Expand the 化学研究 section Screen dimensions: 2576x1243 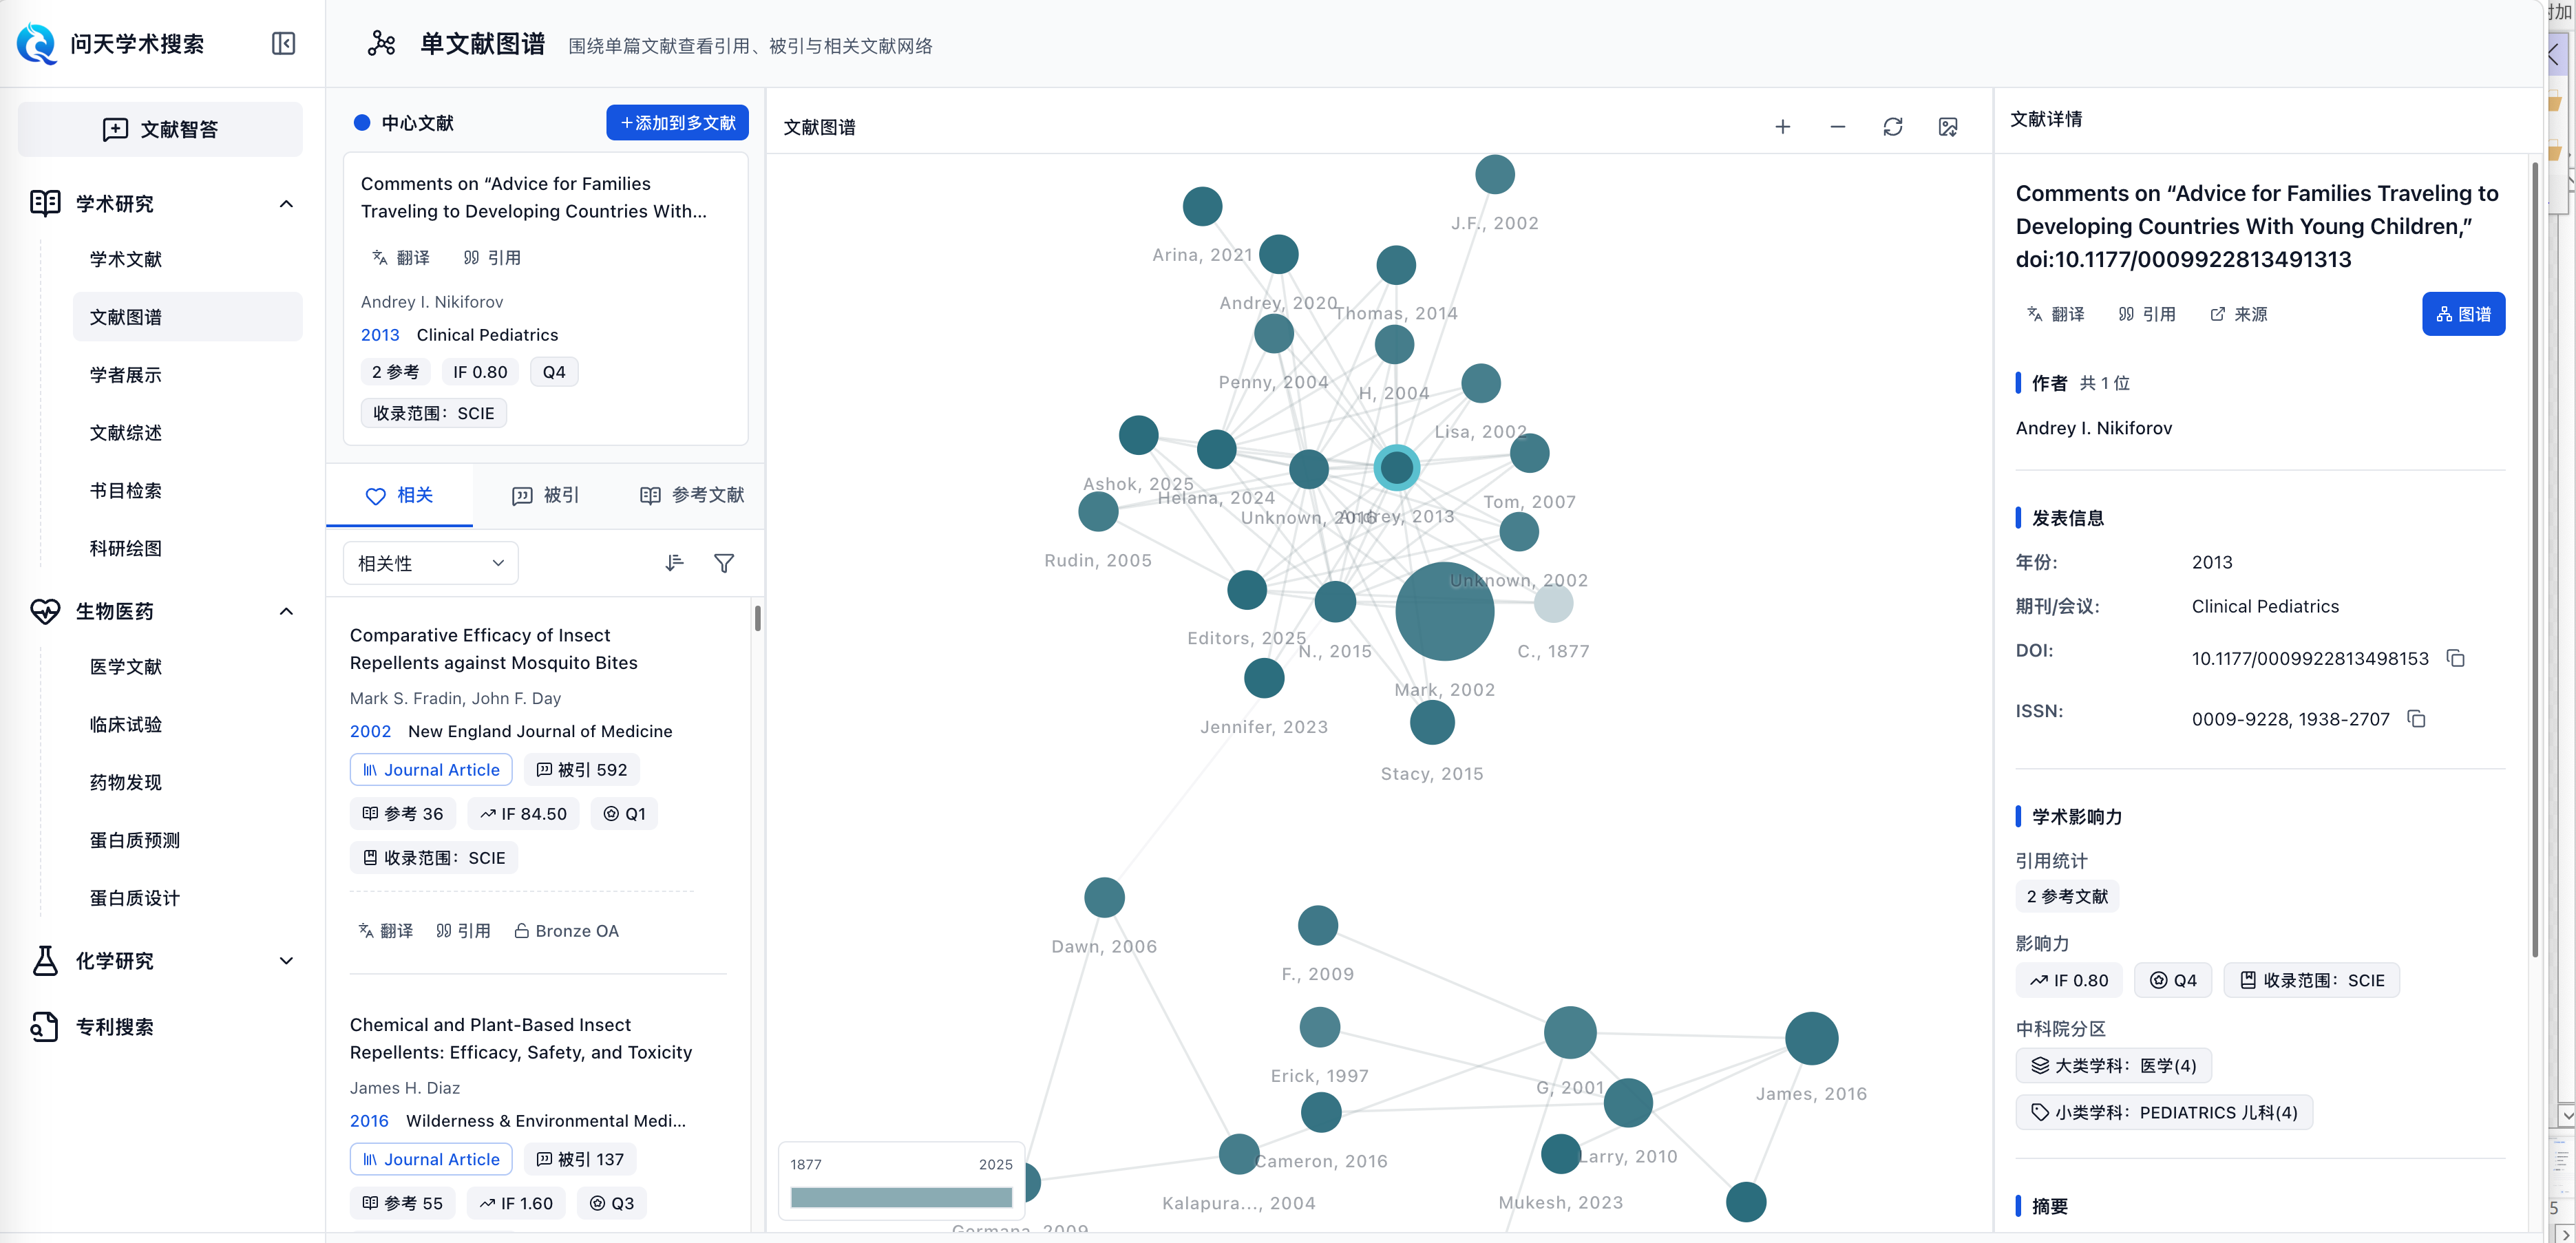286,961
